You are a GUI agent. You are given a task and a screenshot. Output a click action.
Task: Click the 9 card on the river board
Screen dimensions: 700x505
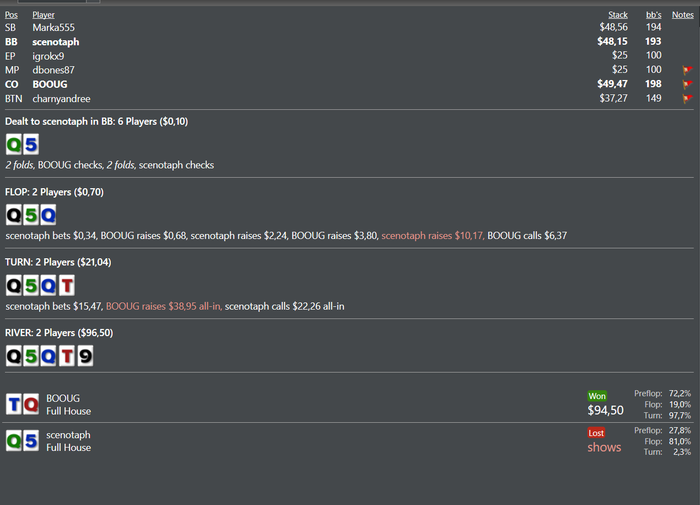(x=85, y=355)
